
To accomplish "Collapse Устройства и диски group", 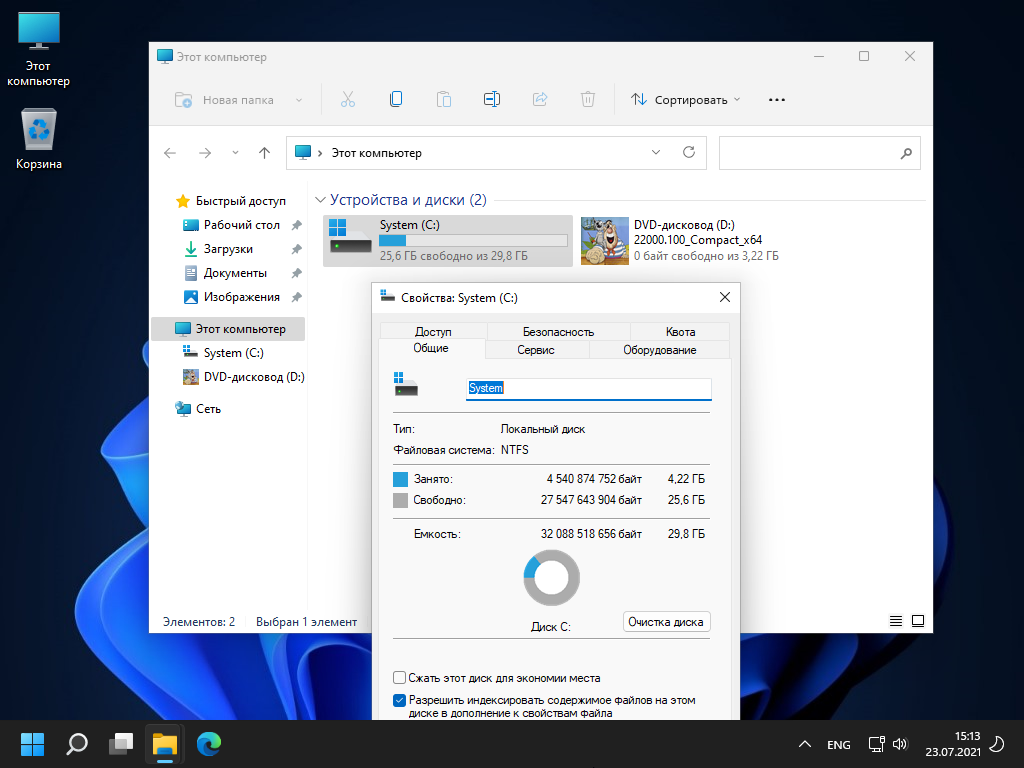I will pos(320,200).
